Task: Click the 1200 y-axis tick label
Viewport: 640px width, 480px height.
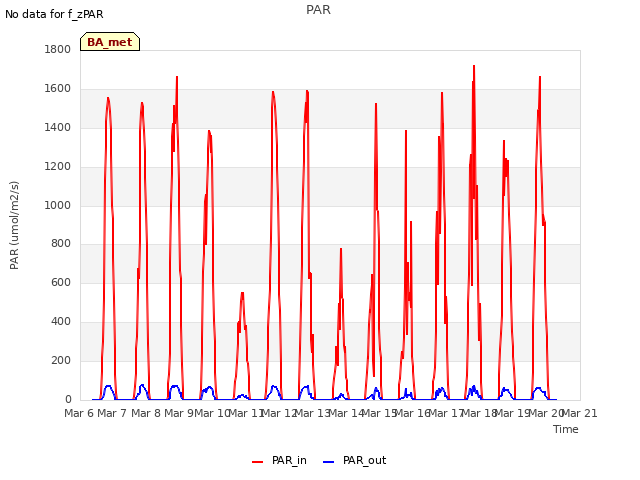Action: [x=58, y=167]
